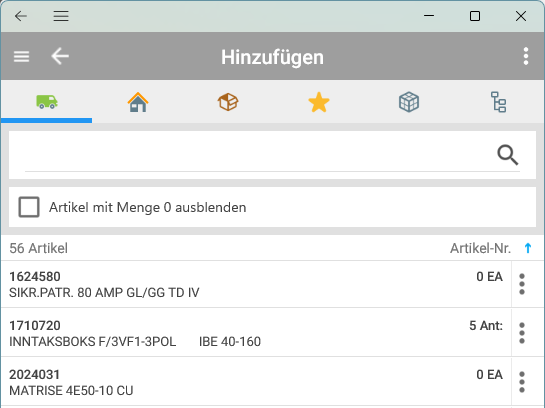This screenshot has height=408, width=545.
Task: Open the yellow star favorites tab
Action: pos(318,102)
